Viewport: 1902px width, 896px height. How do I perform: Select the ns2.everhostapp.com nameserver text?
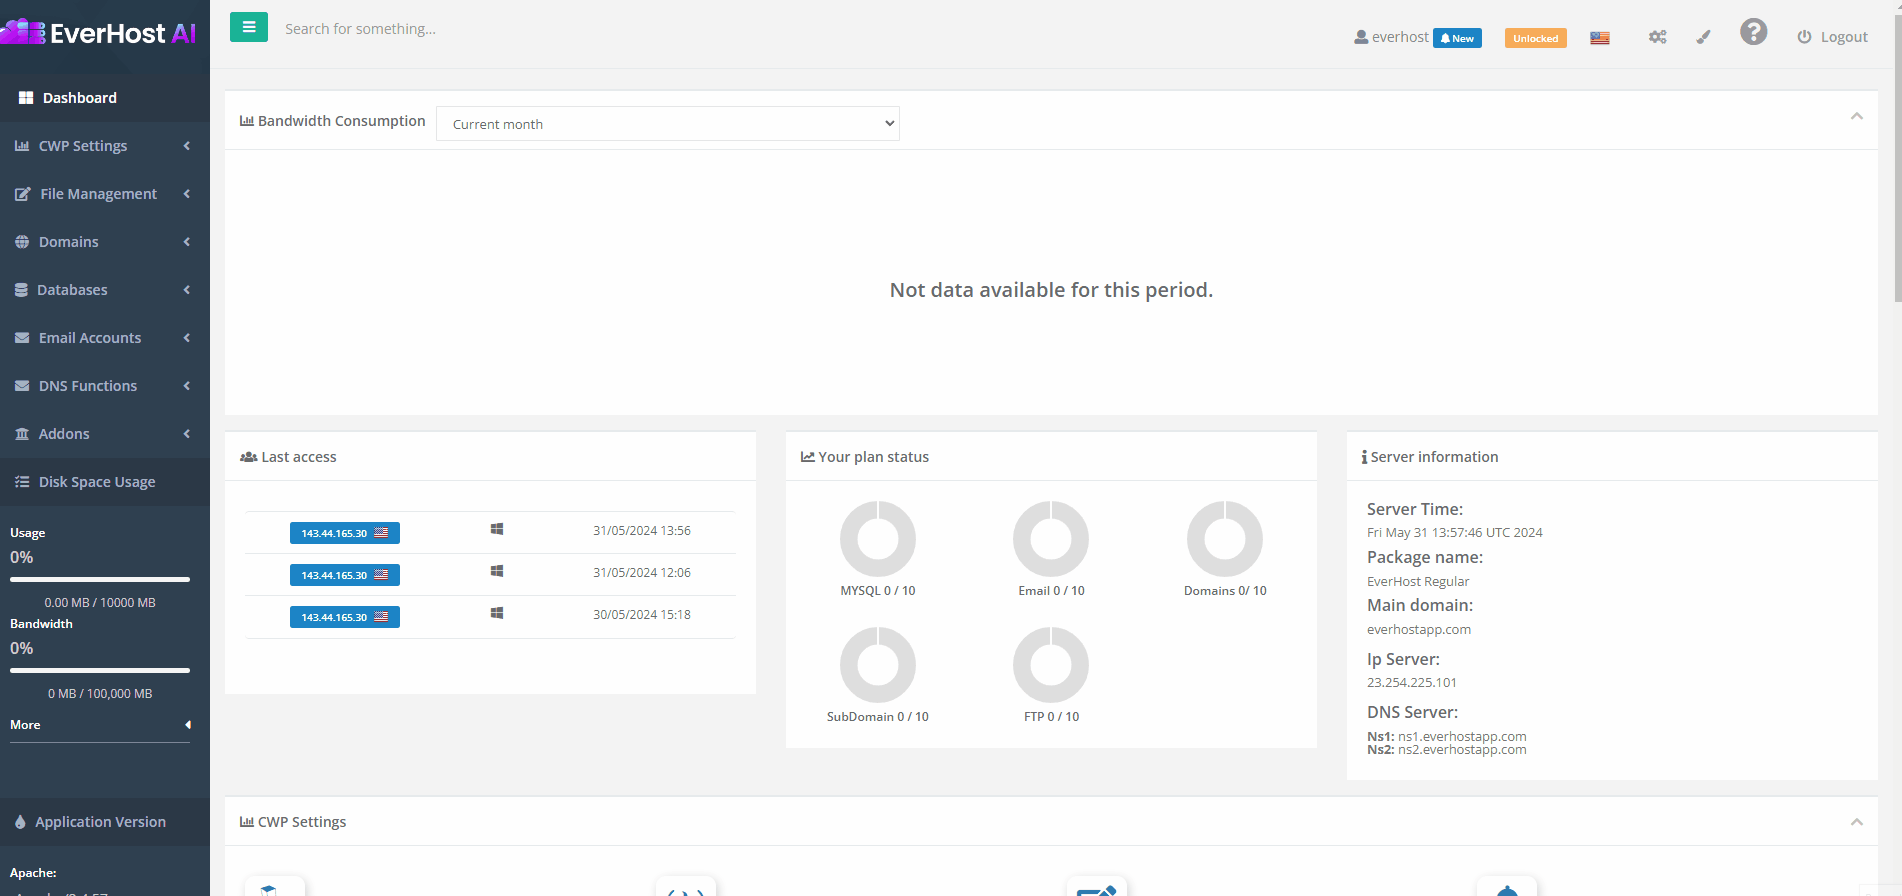(1462, 750)
